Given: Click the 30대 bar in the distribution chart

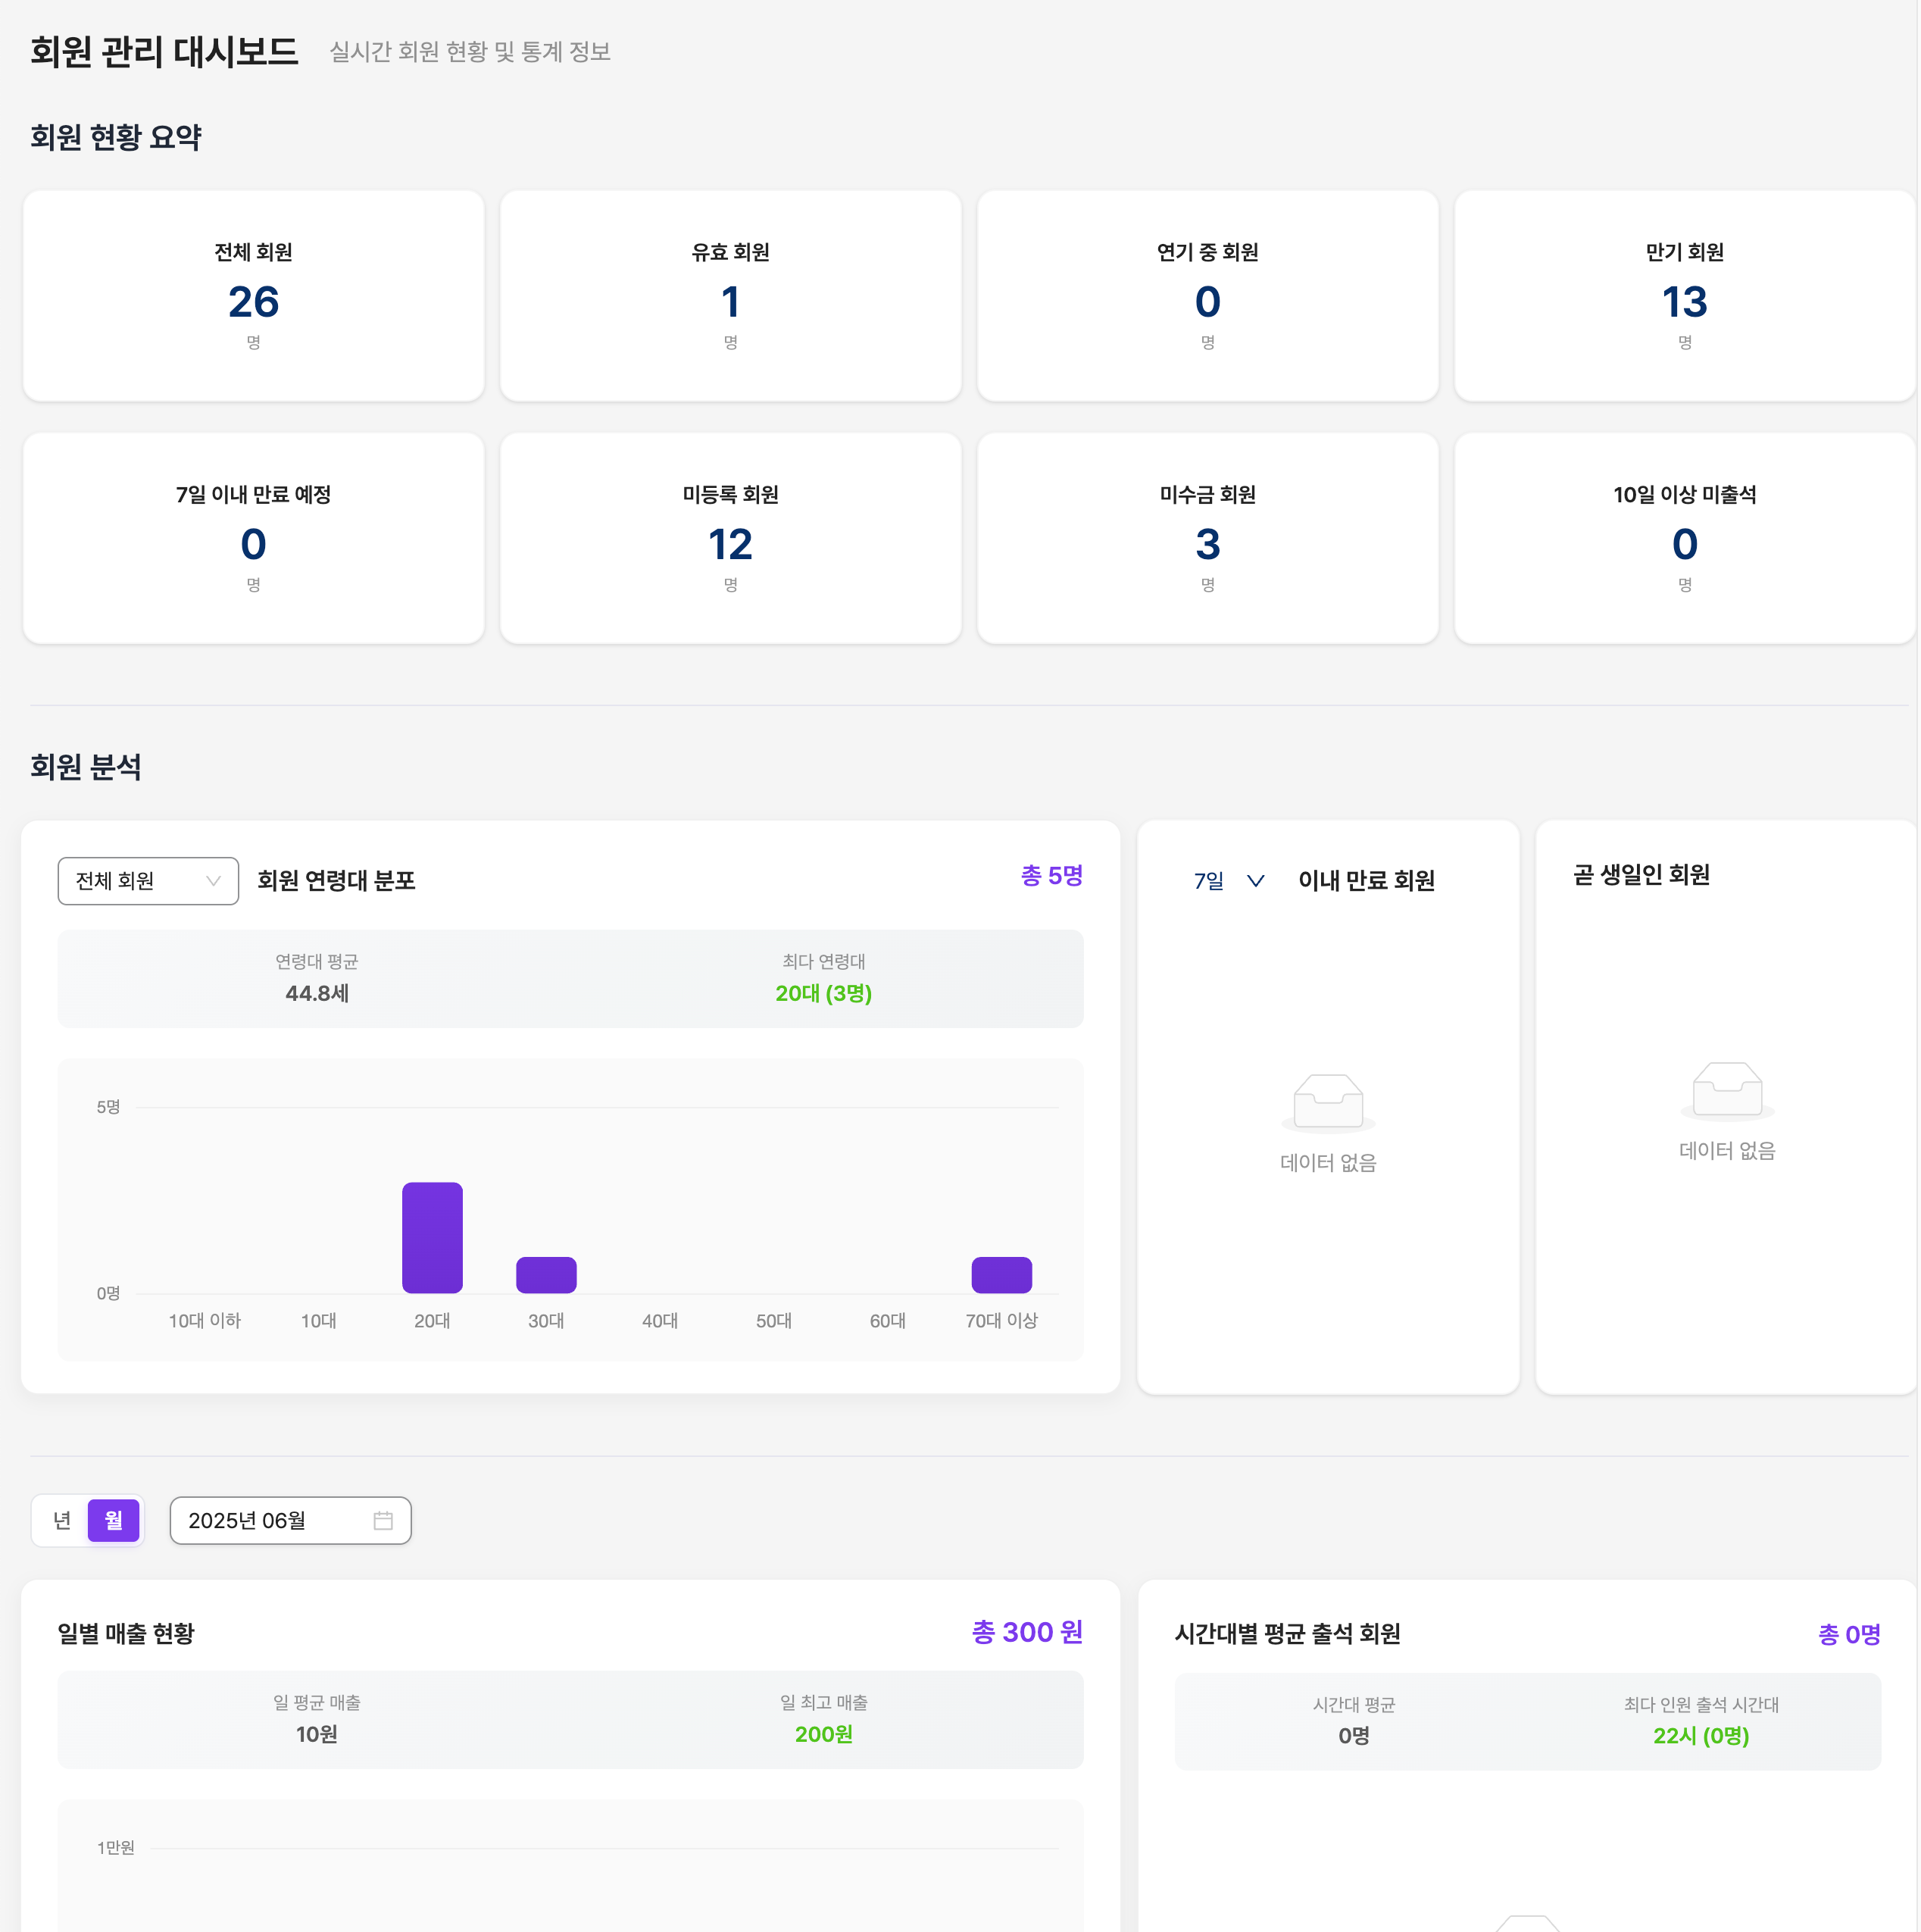Looking at the screenshot, I should pos(546,1274).
